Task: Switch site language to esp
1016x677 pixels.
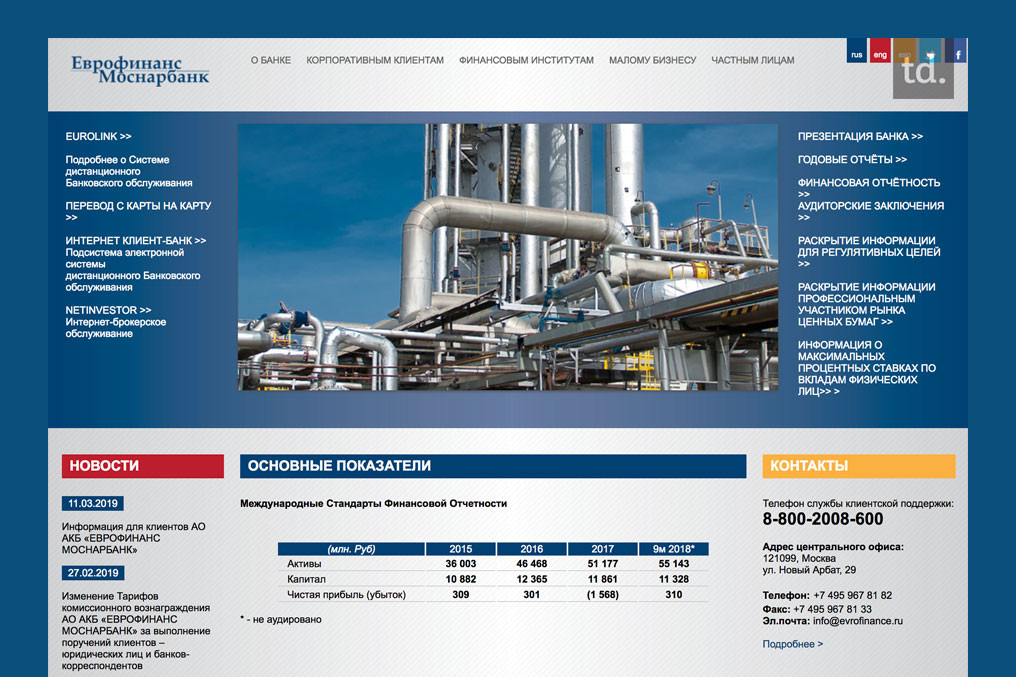Action: coord(905,51)
